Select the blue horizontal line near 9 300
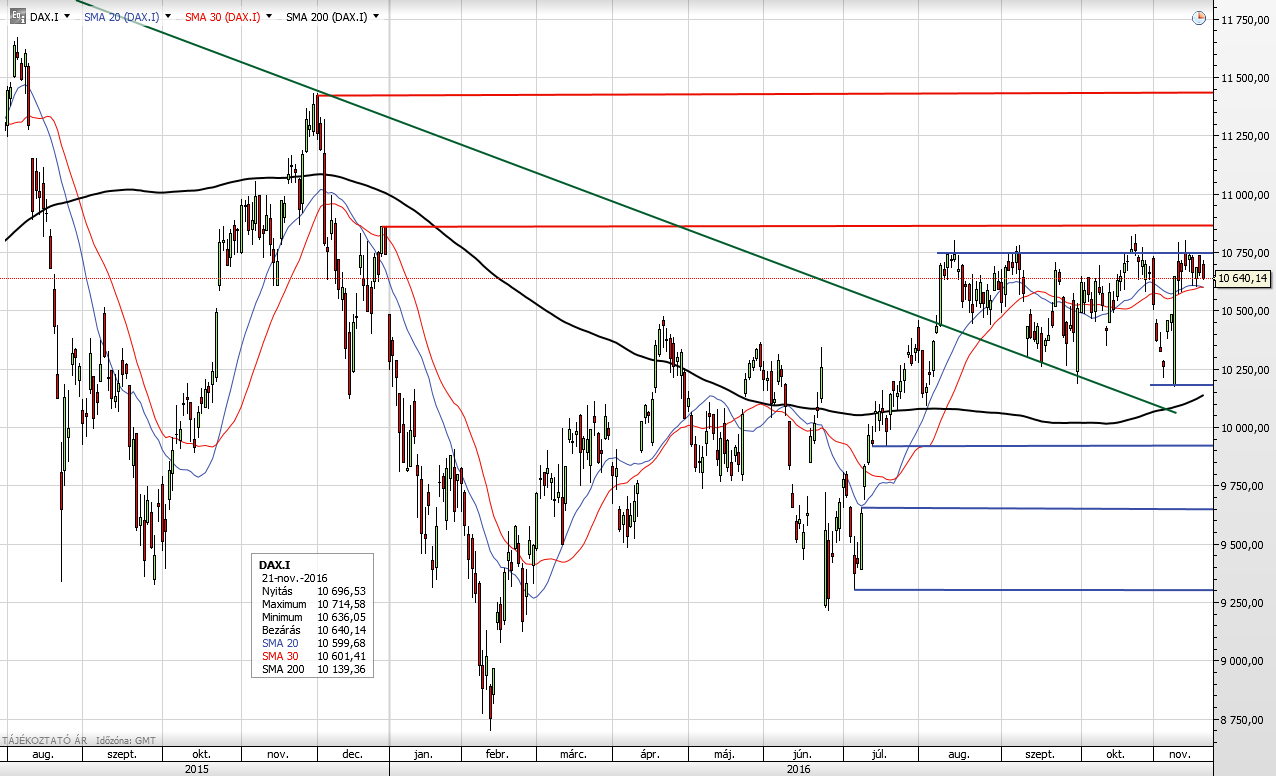Image resolution: width=1276 pixels, height=776 pixels. click(x=1034, y=590)
